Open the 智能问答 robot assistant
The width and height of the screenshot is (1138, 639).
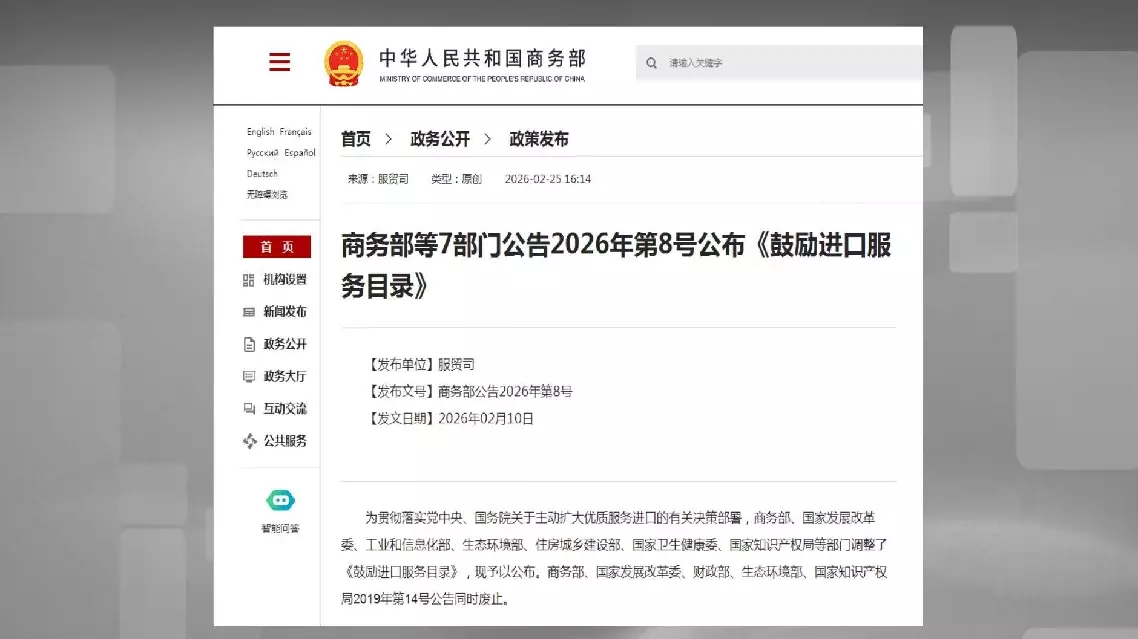[x=280, y=501]
